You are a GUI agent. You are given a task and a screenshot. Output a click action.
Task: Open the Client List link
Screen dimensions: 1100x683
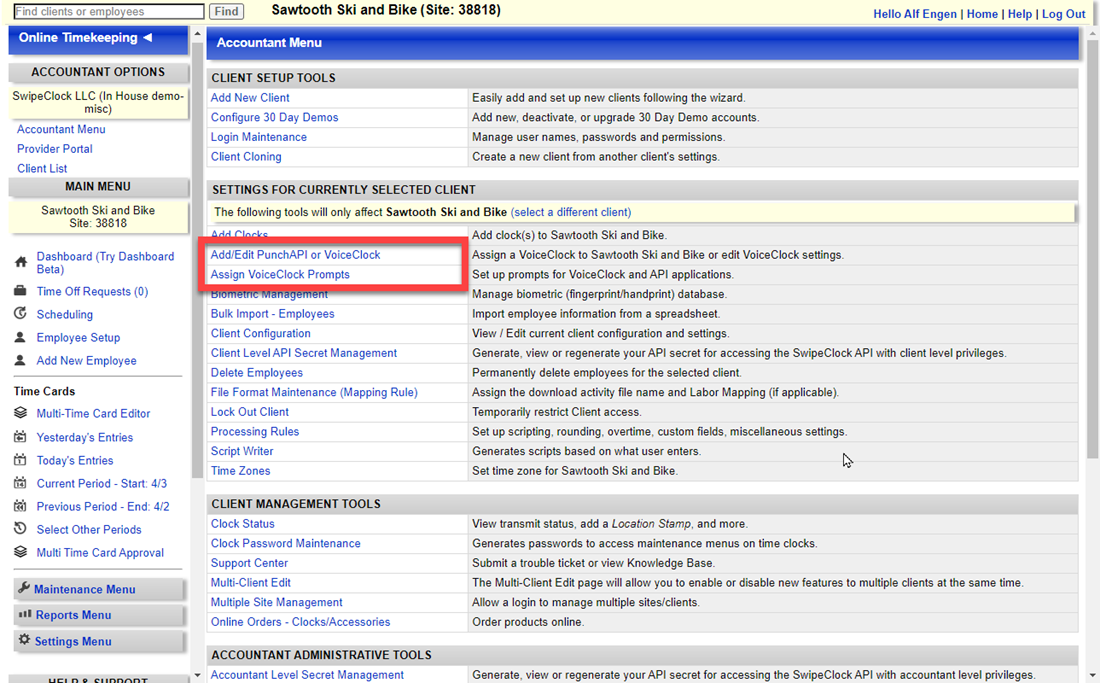click(42, 168)
